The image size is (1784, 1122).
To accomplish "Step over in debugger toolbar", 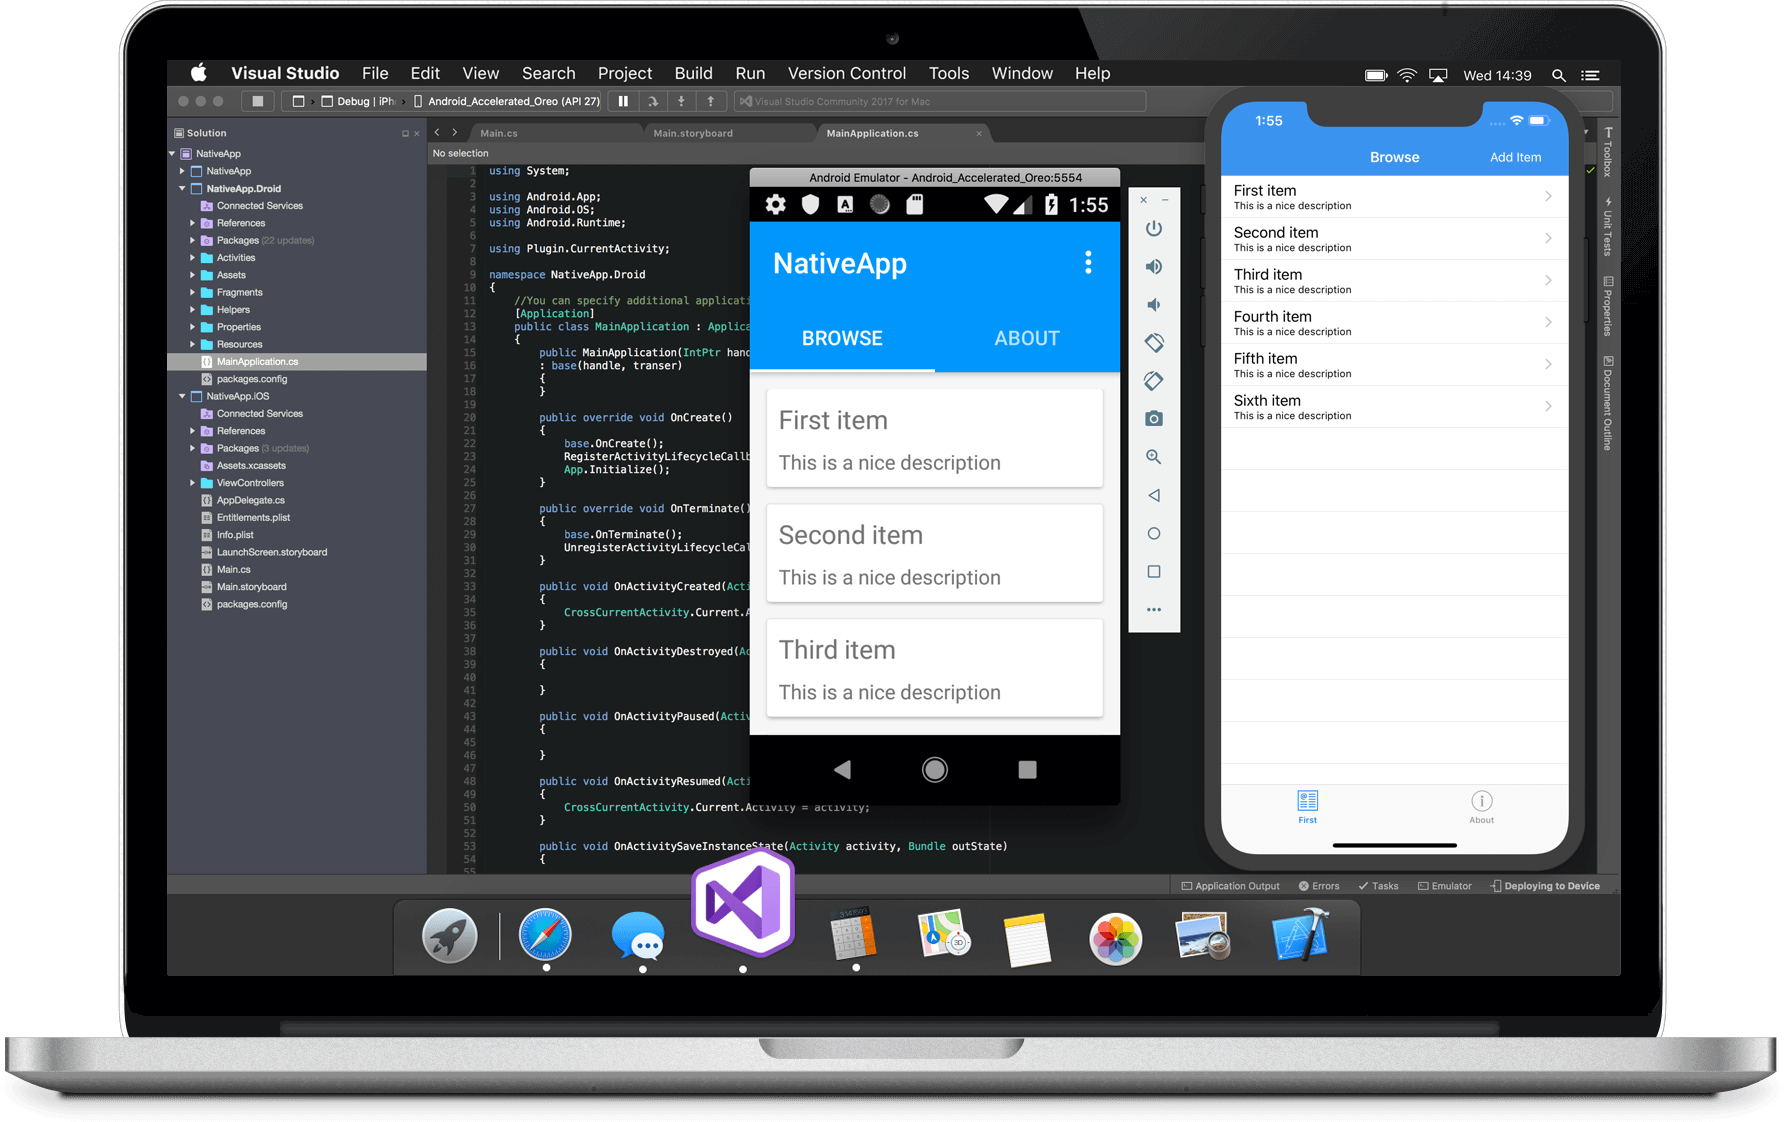I will click(x=652, y=101).
